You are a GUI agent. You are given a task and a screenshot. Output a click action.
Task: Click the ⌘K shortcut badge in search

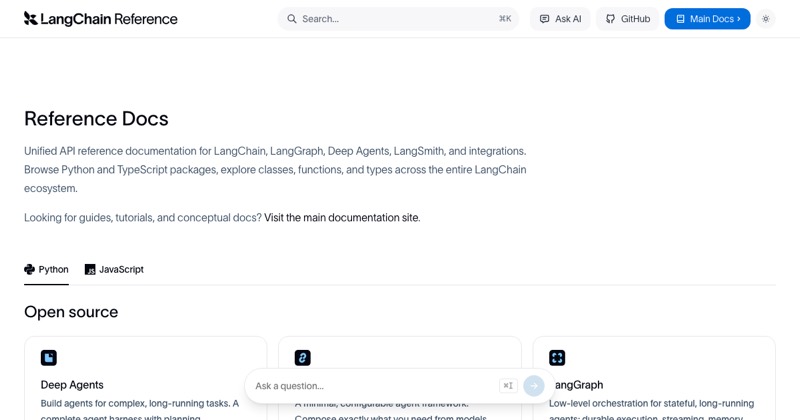[505, 19]
